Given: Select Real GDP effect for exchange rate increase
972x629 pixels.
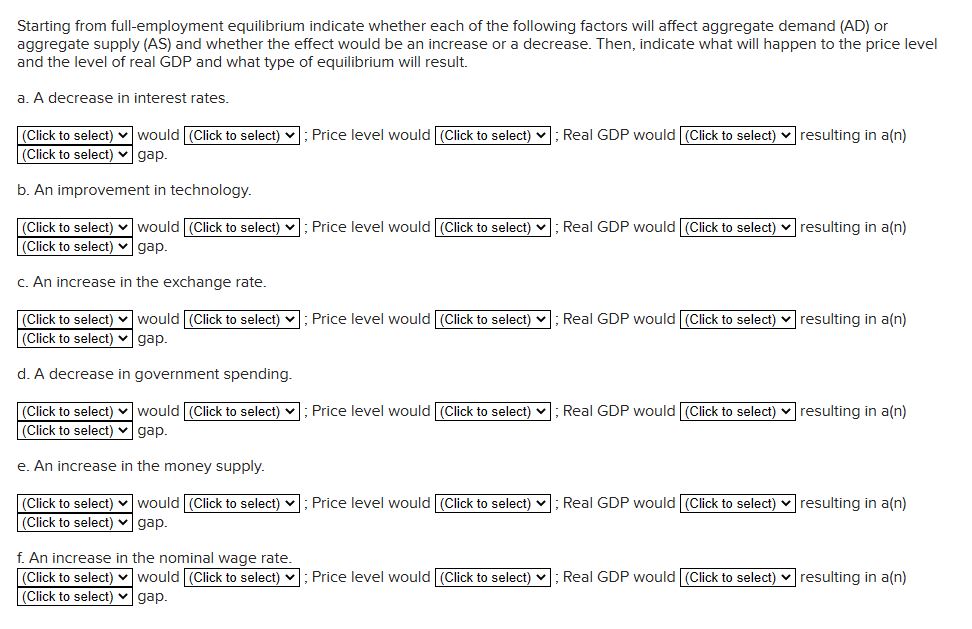Looking at the screenshot, I should 735,319.
